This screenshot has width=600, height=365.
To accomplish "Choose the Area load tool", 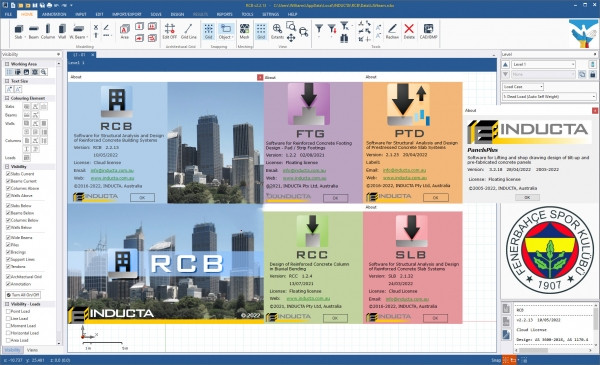I will [124, 31].
